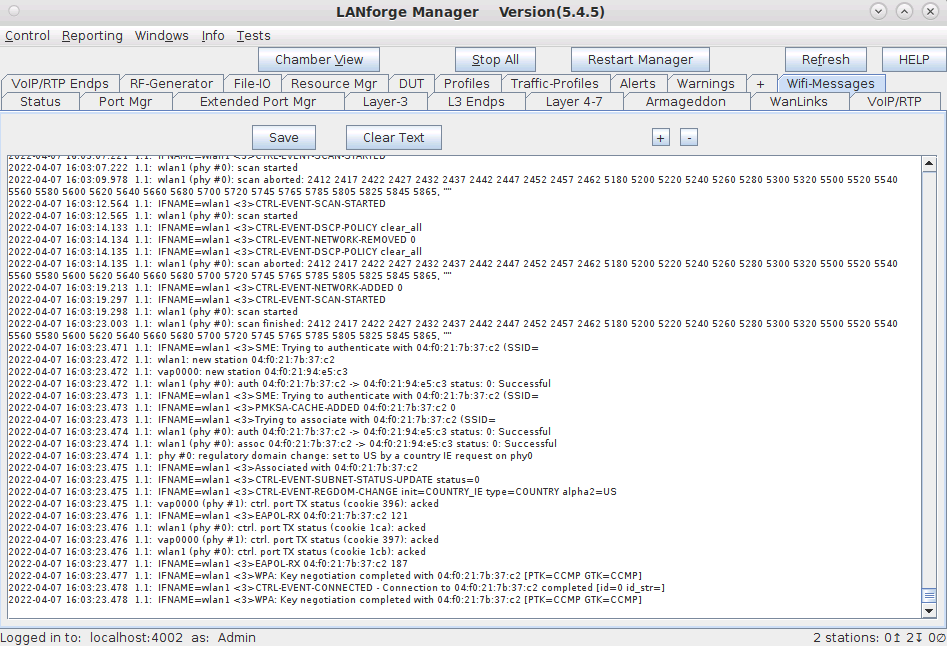Click the CTRL-EVENT-SUBNET-STATUS-UPDATE log line
The height and width of the screenshot is (646, 947).
(x=244, y=480)
